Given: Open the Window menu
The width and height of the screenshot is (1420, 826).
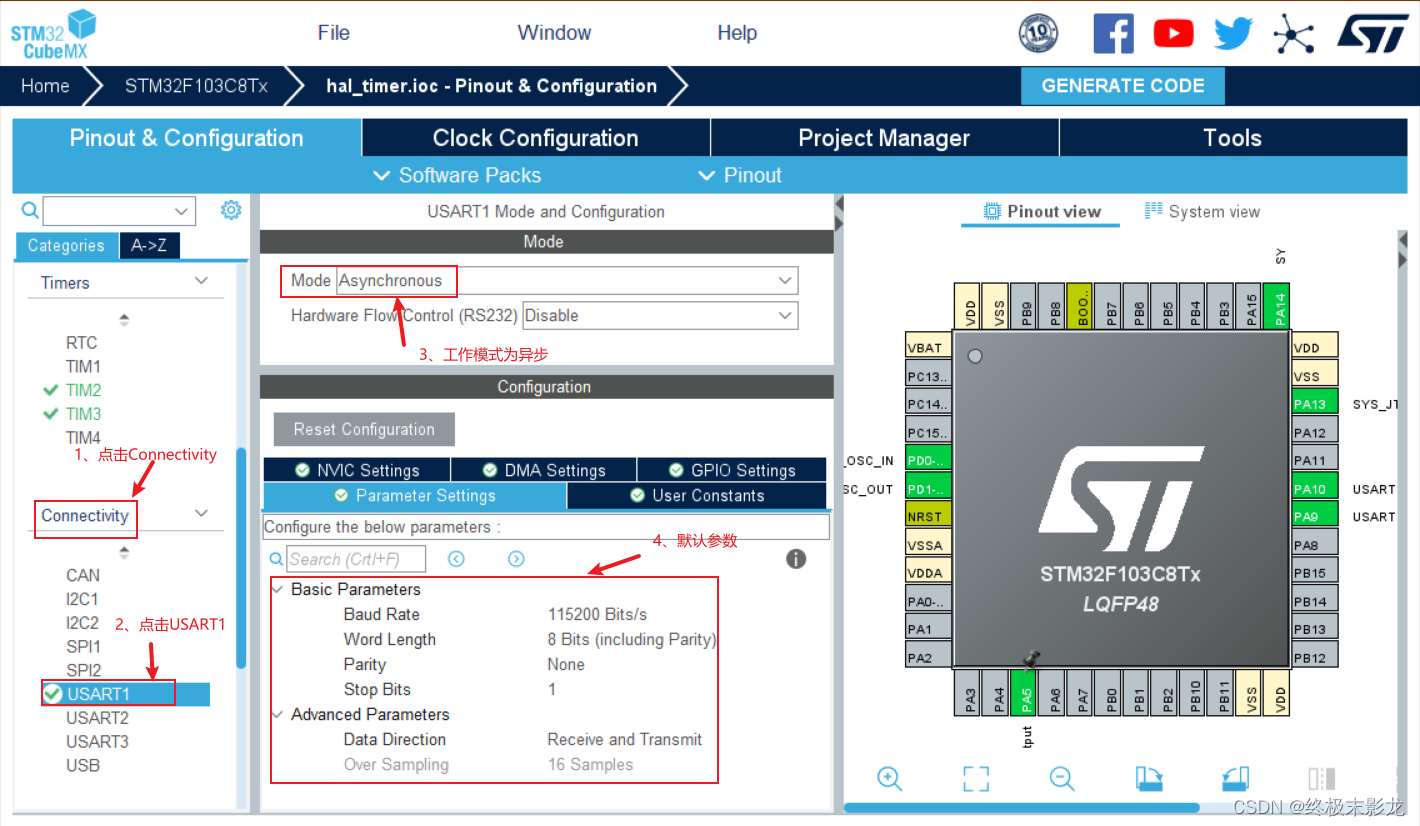Looking at the screenshot, I should 554,33.
